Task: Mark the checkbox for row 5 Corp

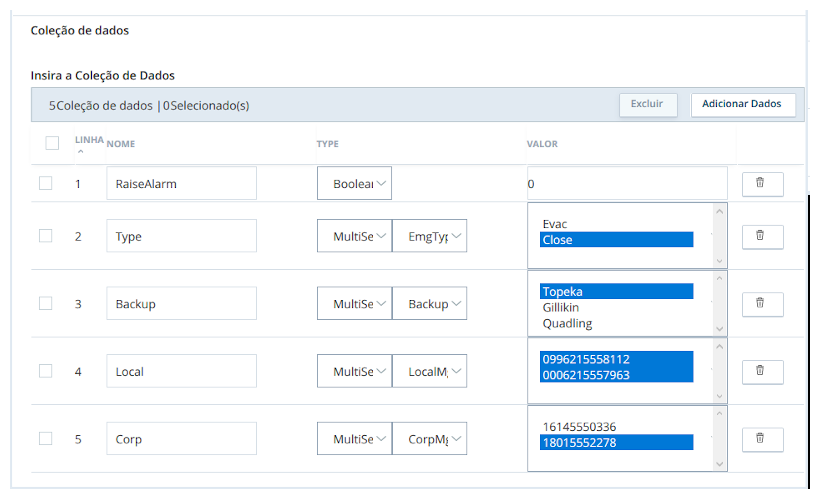Action: coord(45,439)
